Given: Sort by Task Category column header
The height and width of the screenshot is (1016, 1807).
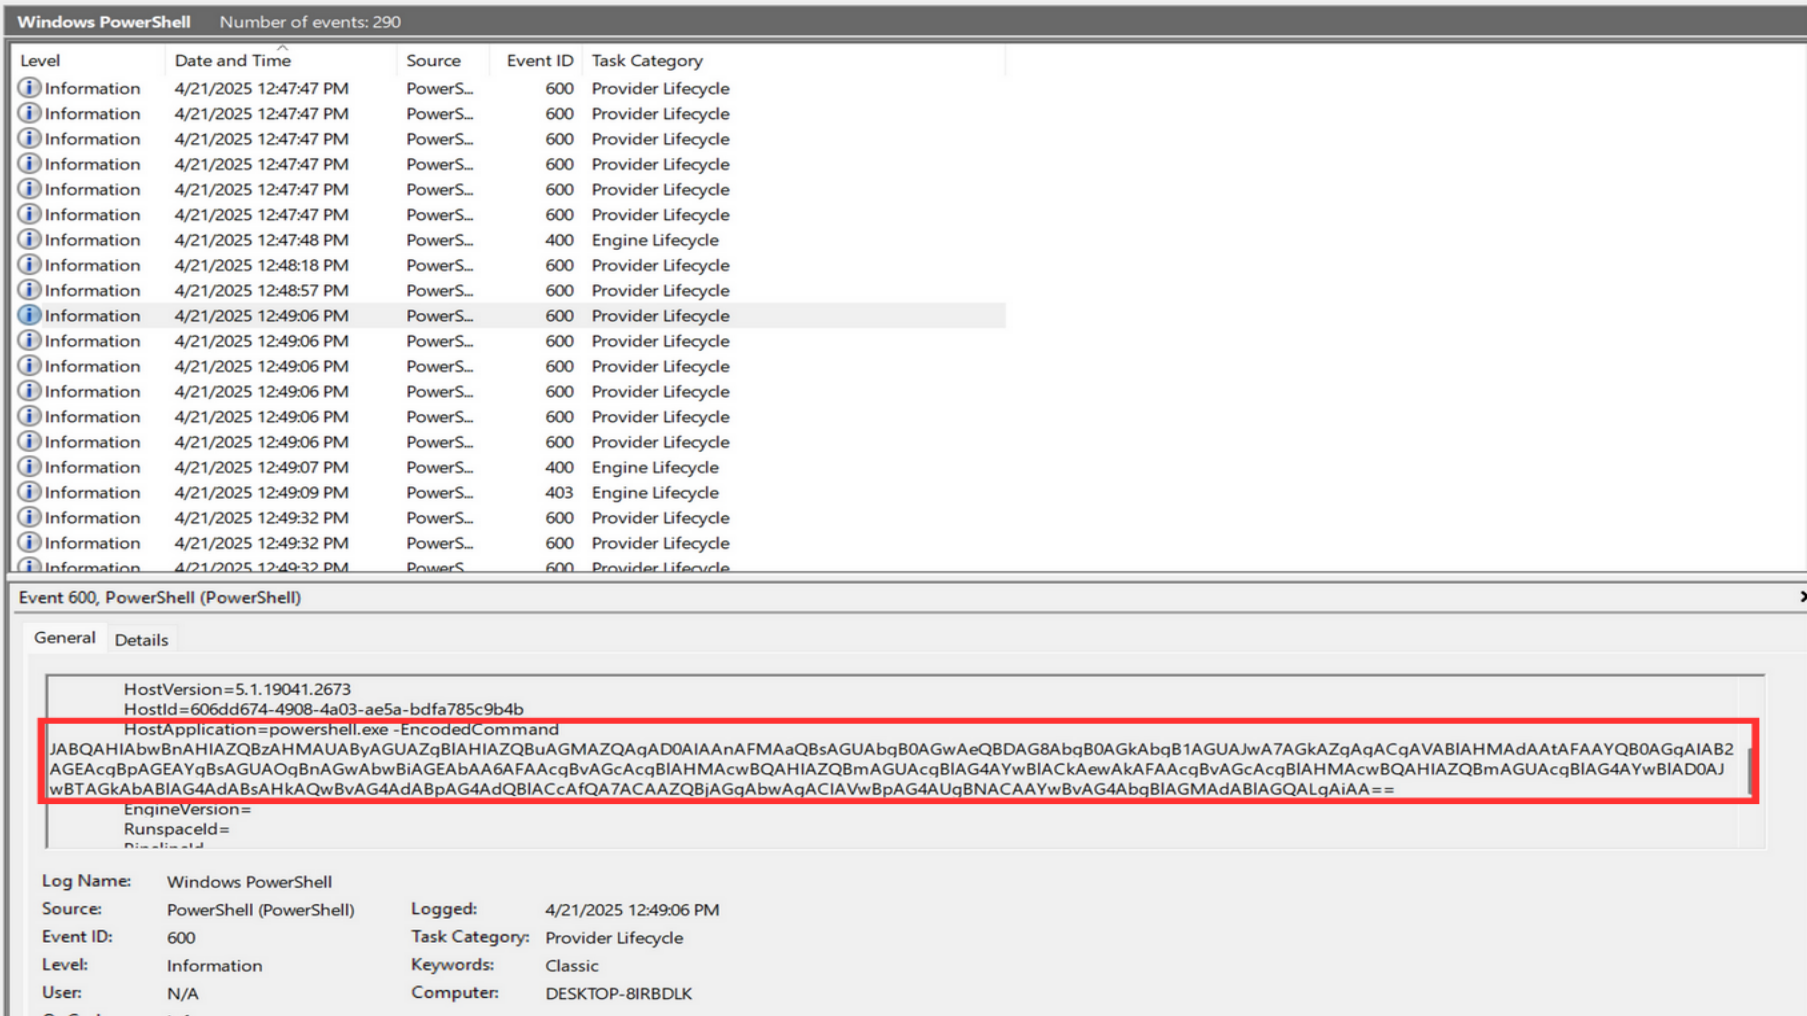Looking at the screenshot, I should 647,61.
